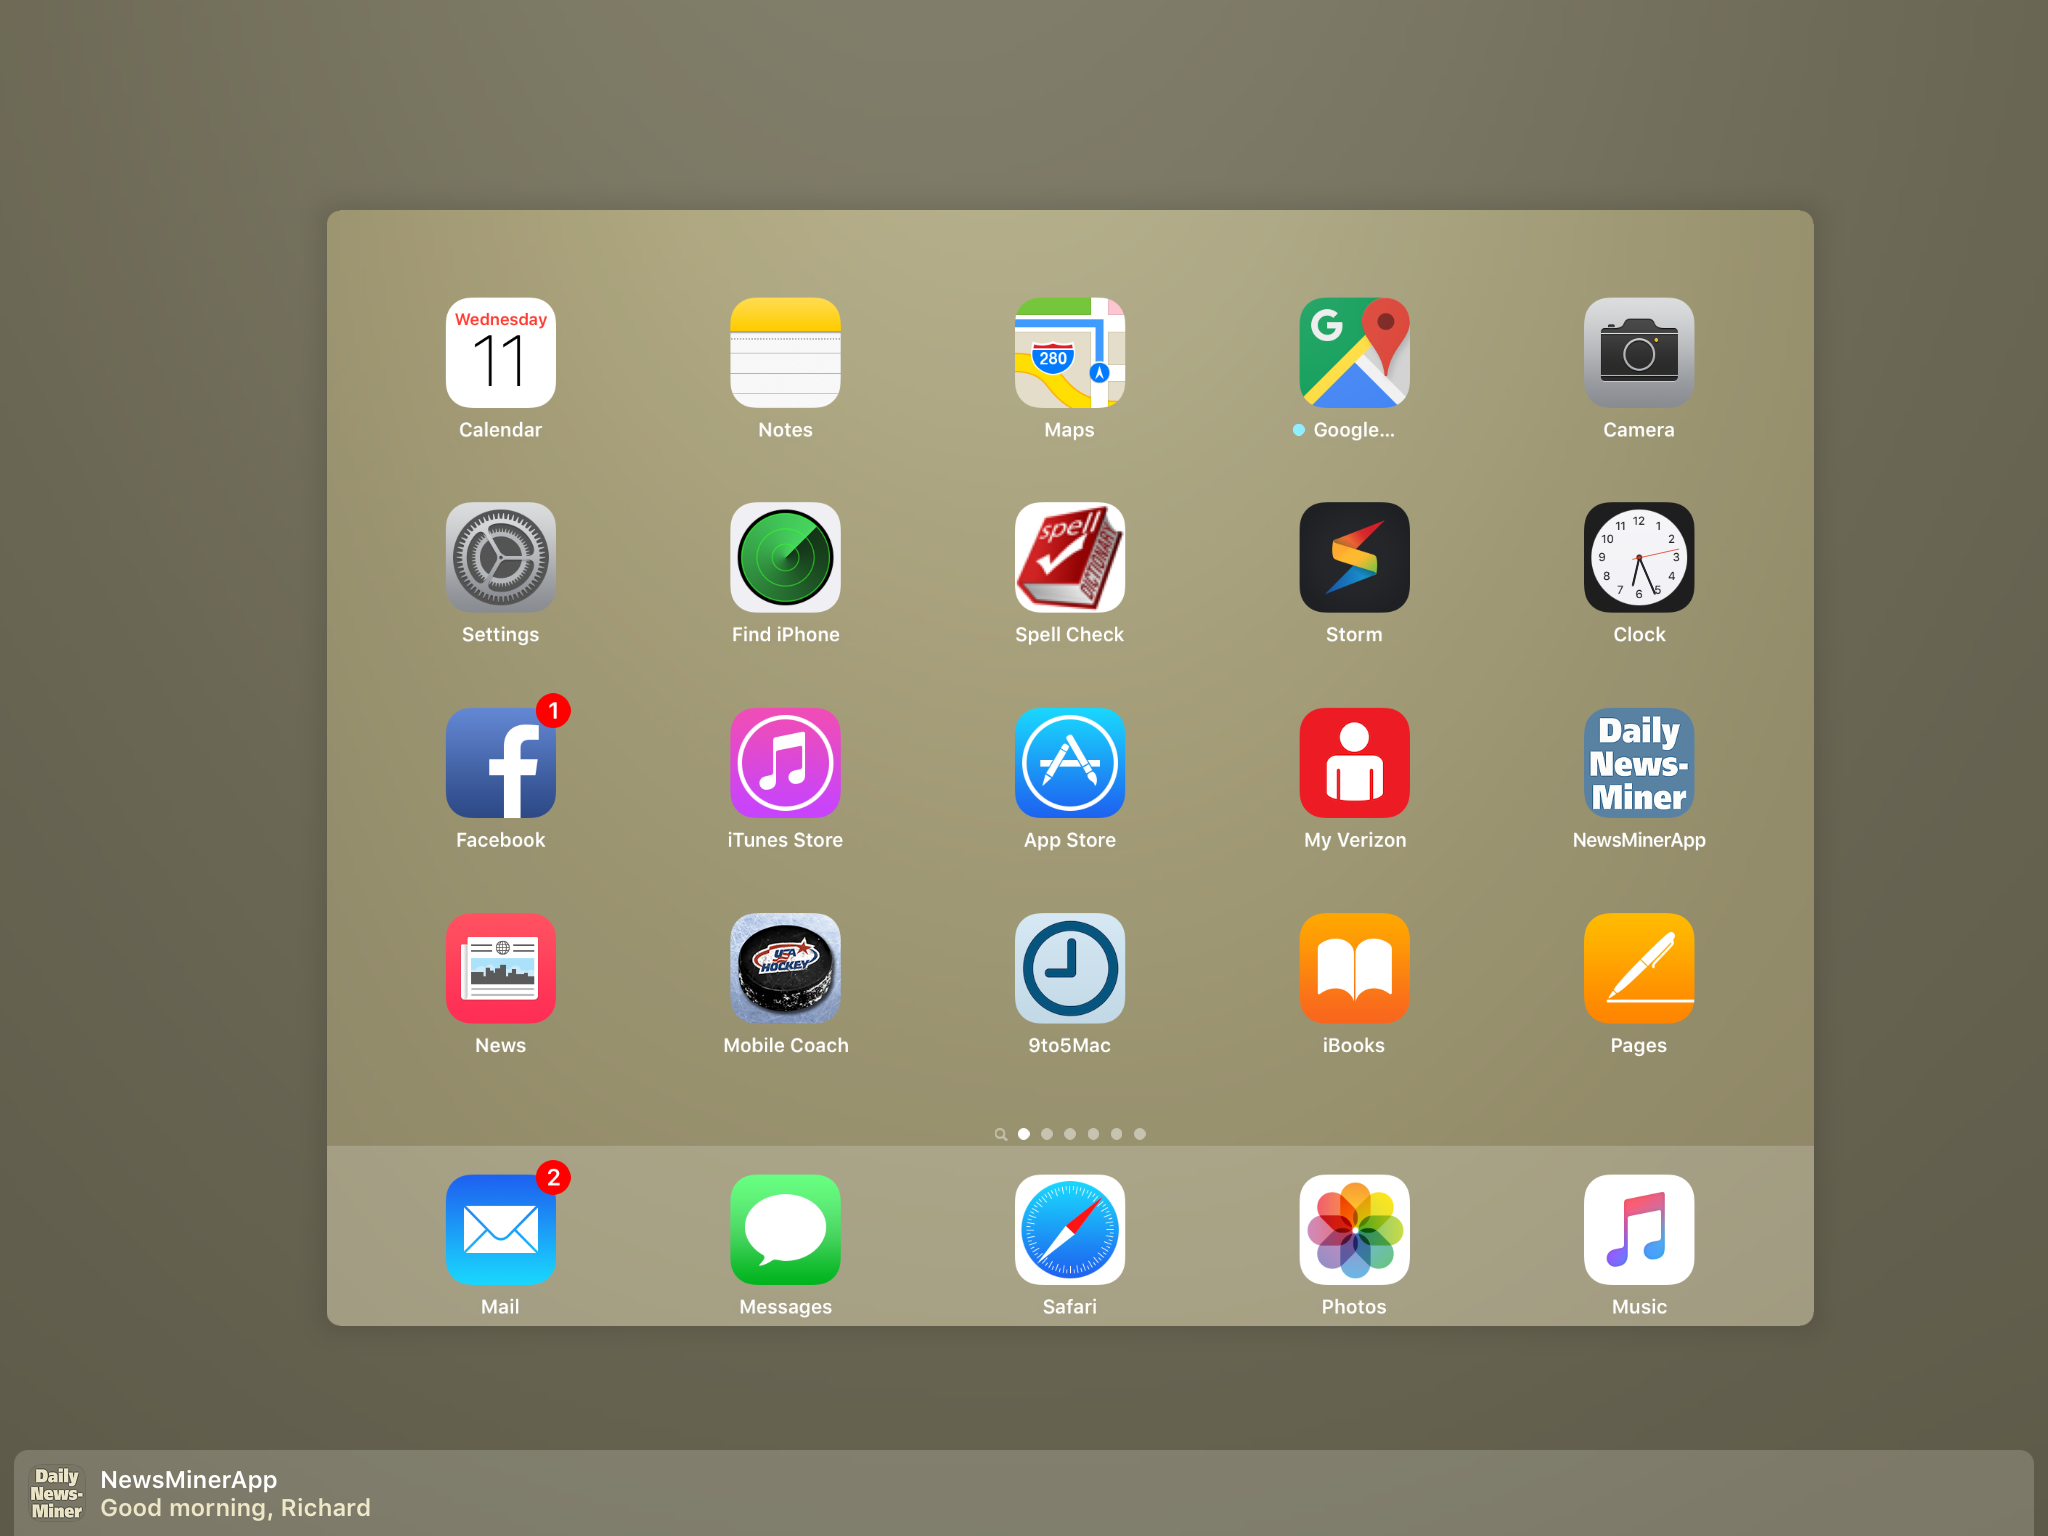This screenshot has width=2048, height=1536.
Task: Open the Mobile Coach hockey app
Action: (785, 968)
